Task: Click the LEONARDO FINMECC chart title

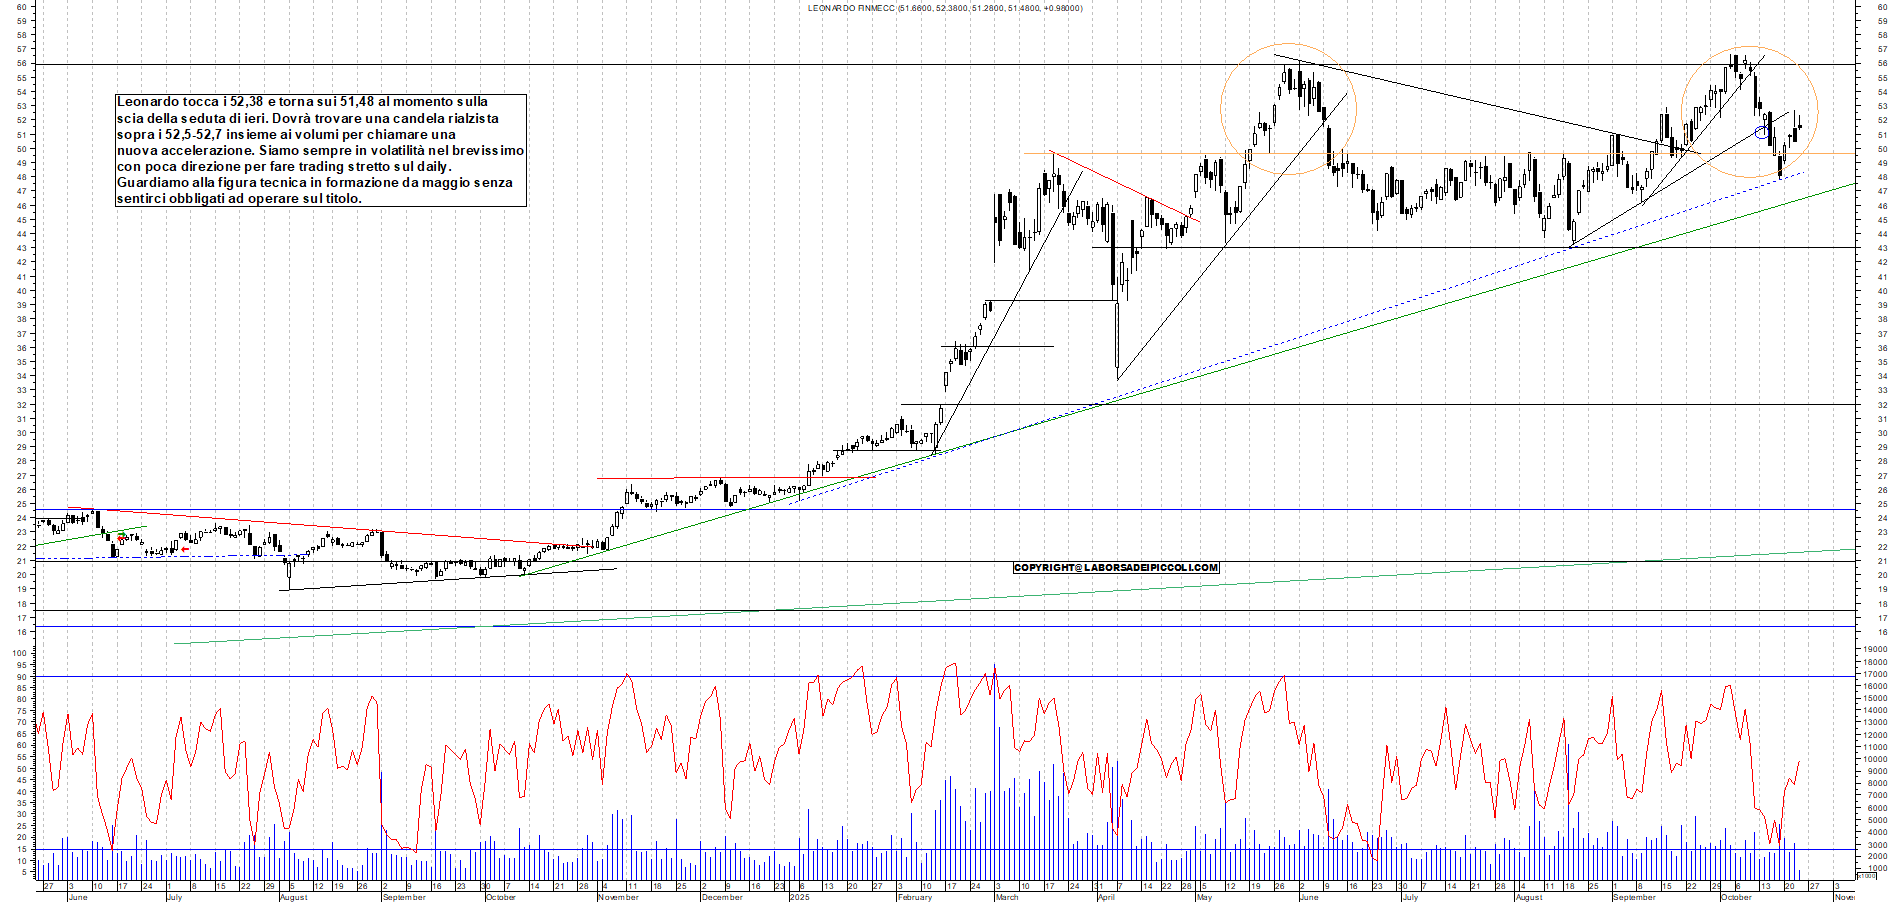Action: tap(944, 8)
